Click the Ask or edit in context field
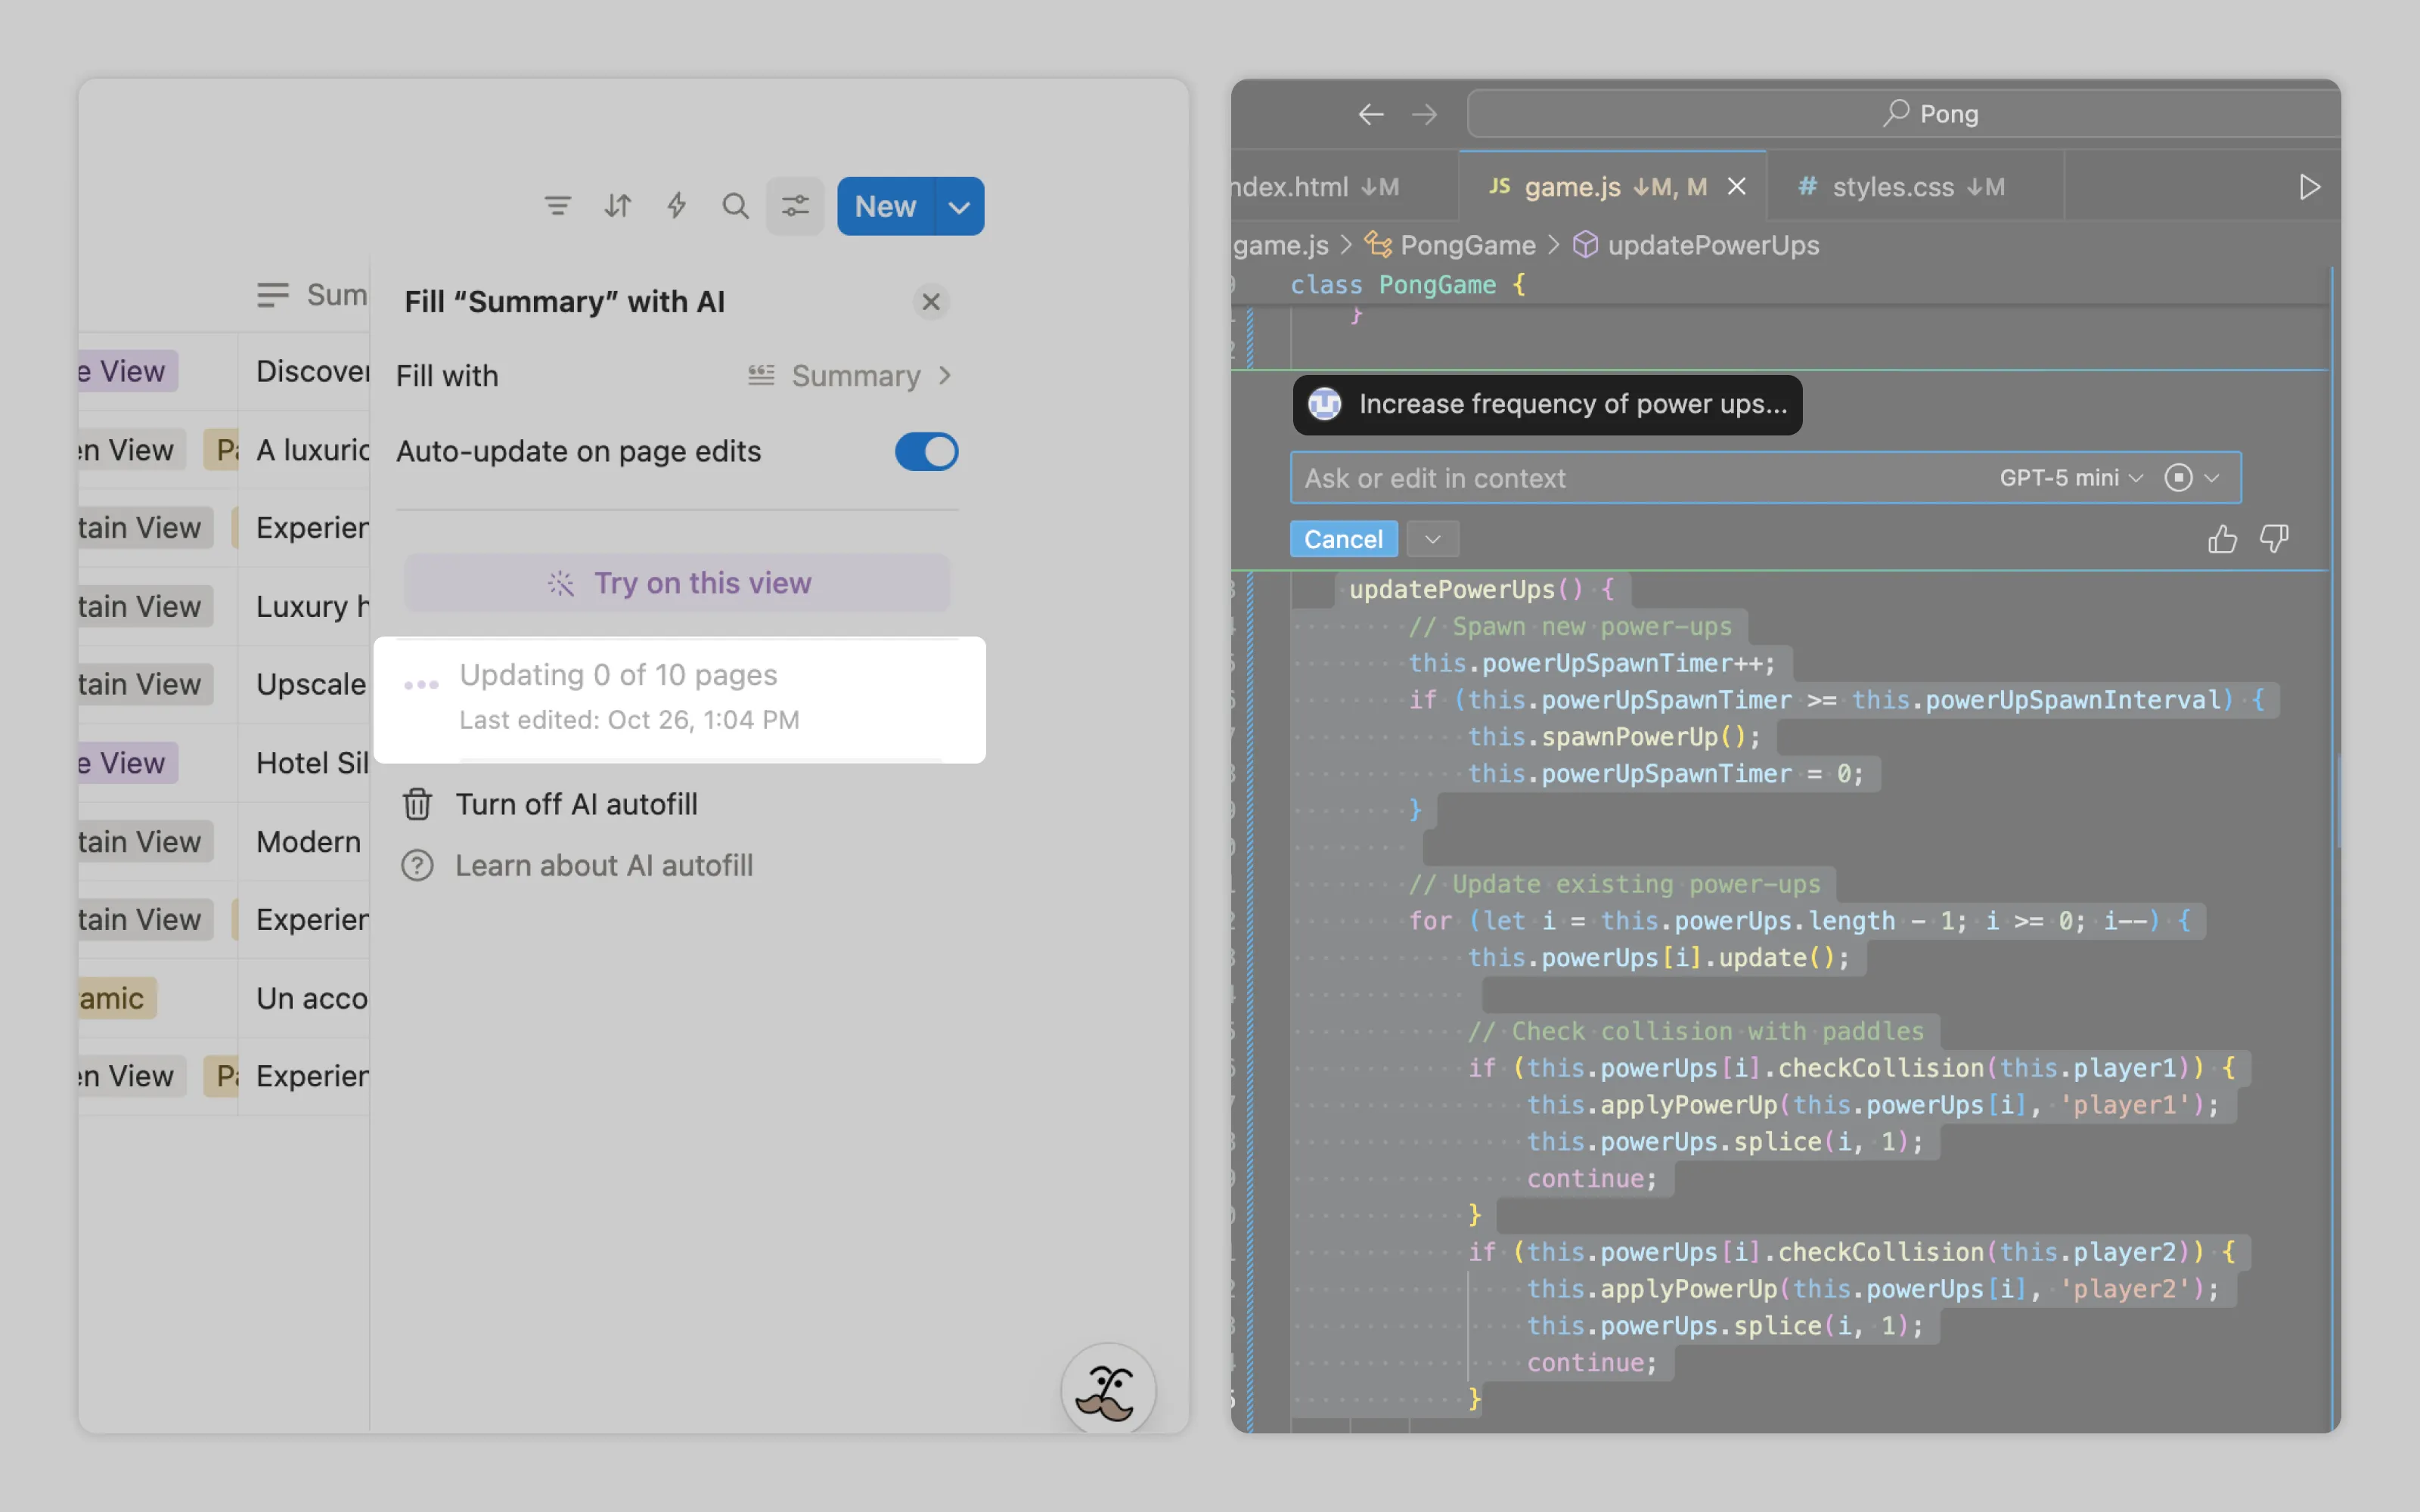The height and width of the screenshot is (1512, 2420). pyautogui.click(x=1630, y=478)
